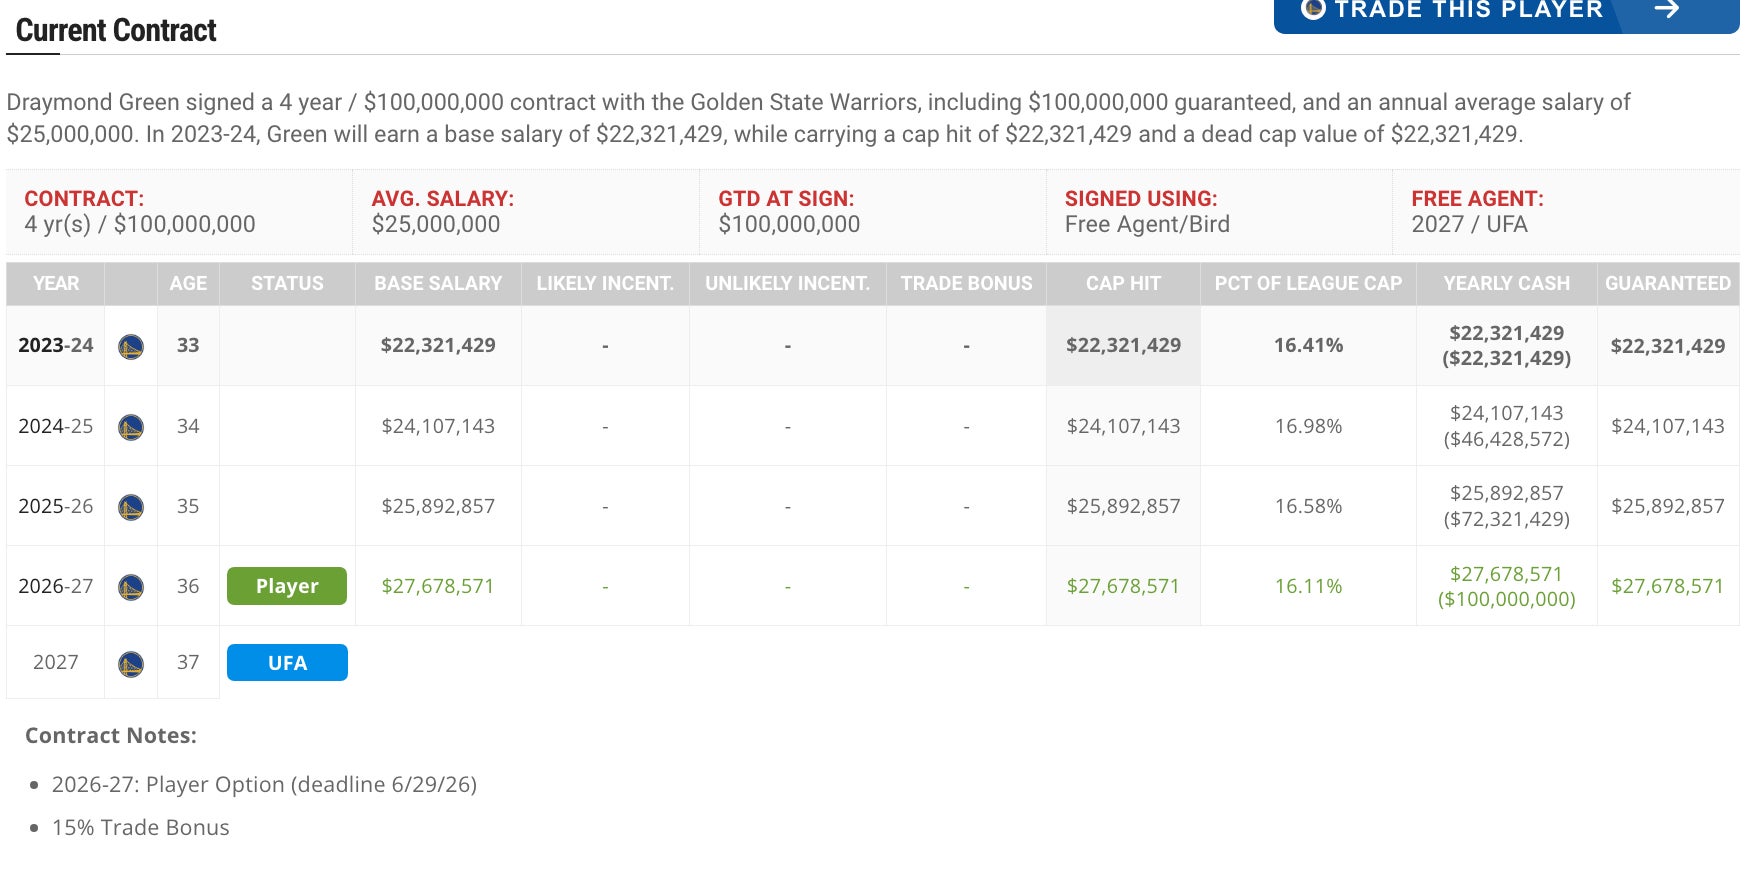Click the Pct of League Cap header
The height and width of the screenshot is (892, 1760).
[x=1308, y=284]
